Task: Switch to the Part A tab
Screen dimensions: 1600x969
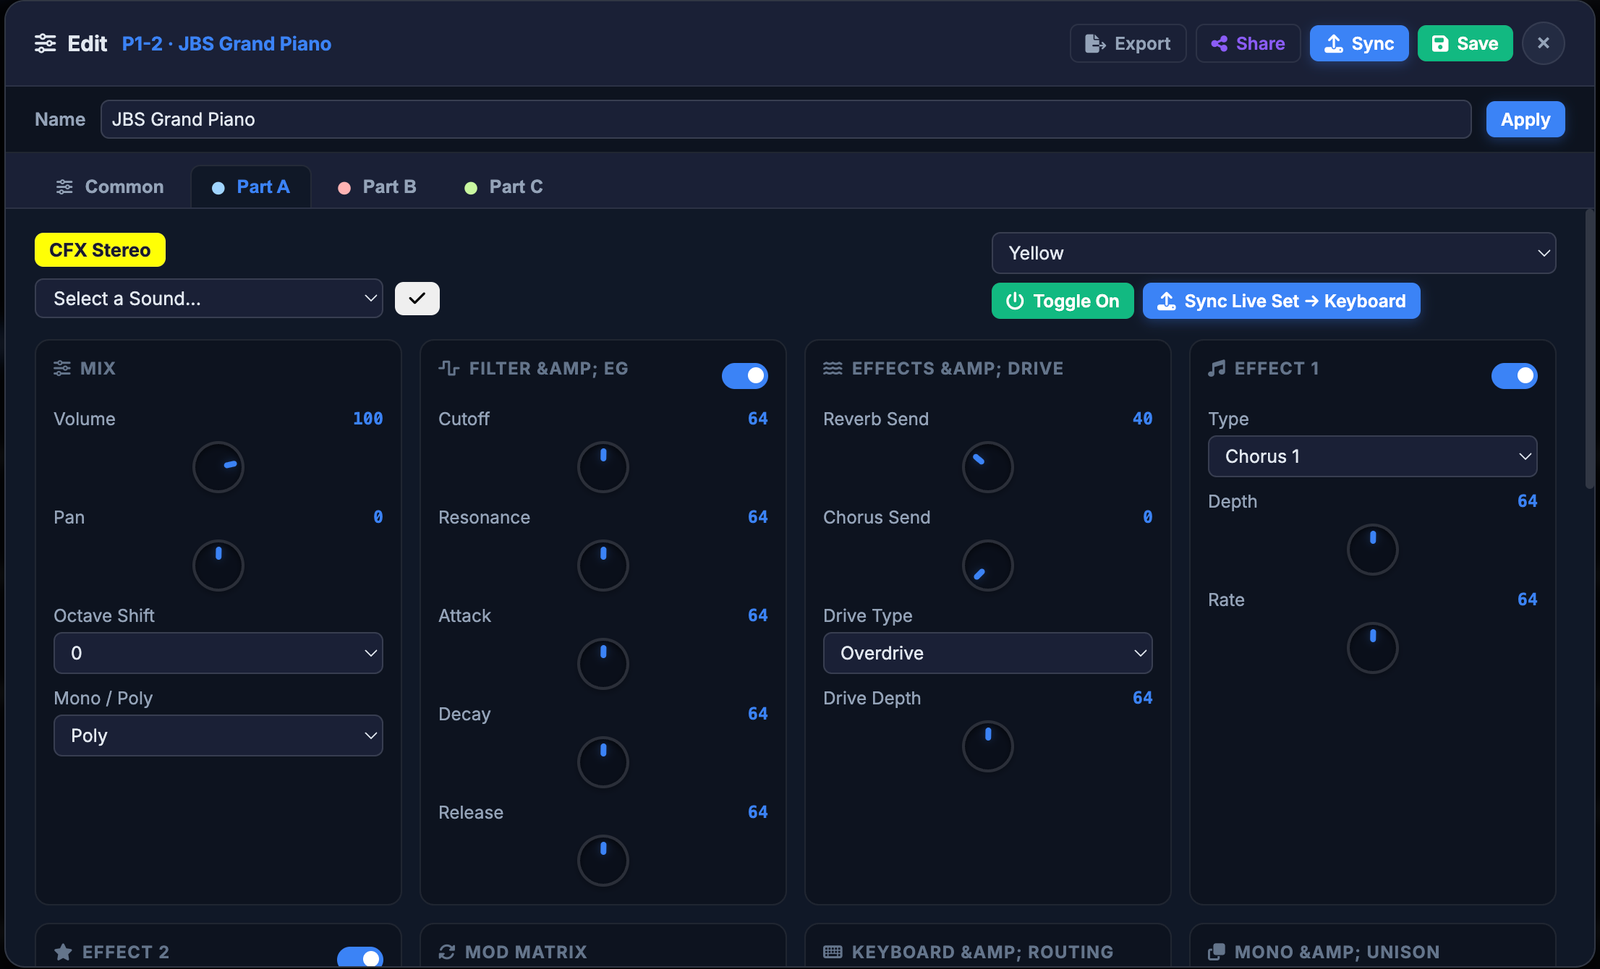Action: tap(251, 187)
